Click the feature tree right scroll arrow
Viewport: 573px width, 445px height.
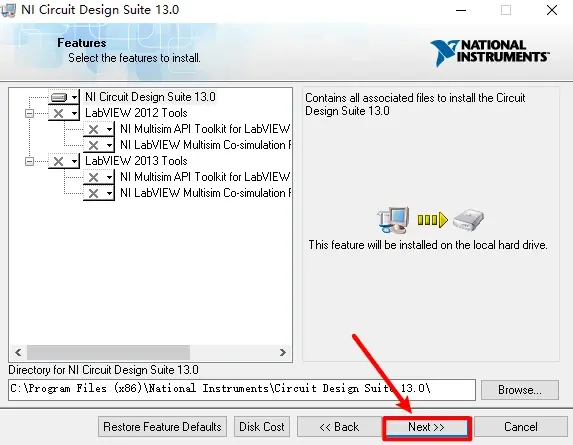[282, 352]
